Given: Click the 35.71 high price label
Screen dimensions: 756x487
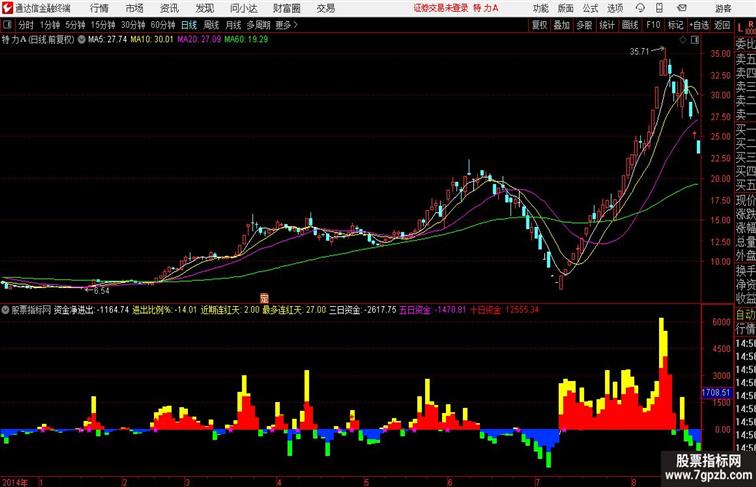Looking at the screenshot, I should [640, 52].
